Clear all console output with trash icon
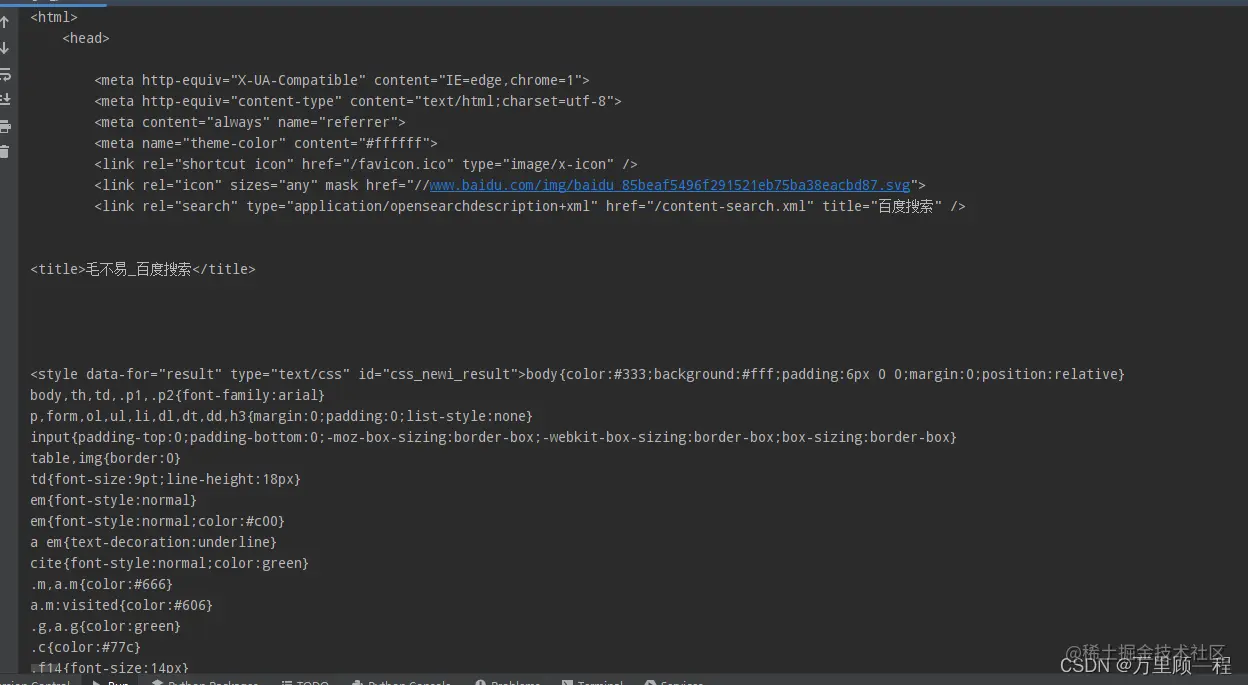 (x=4, y=151)
